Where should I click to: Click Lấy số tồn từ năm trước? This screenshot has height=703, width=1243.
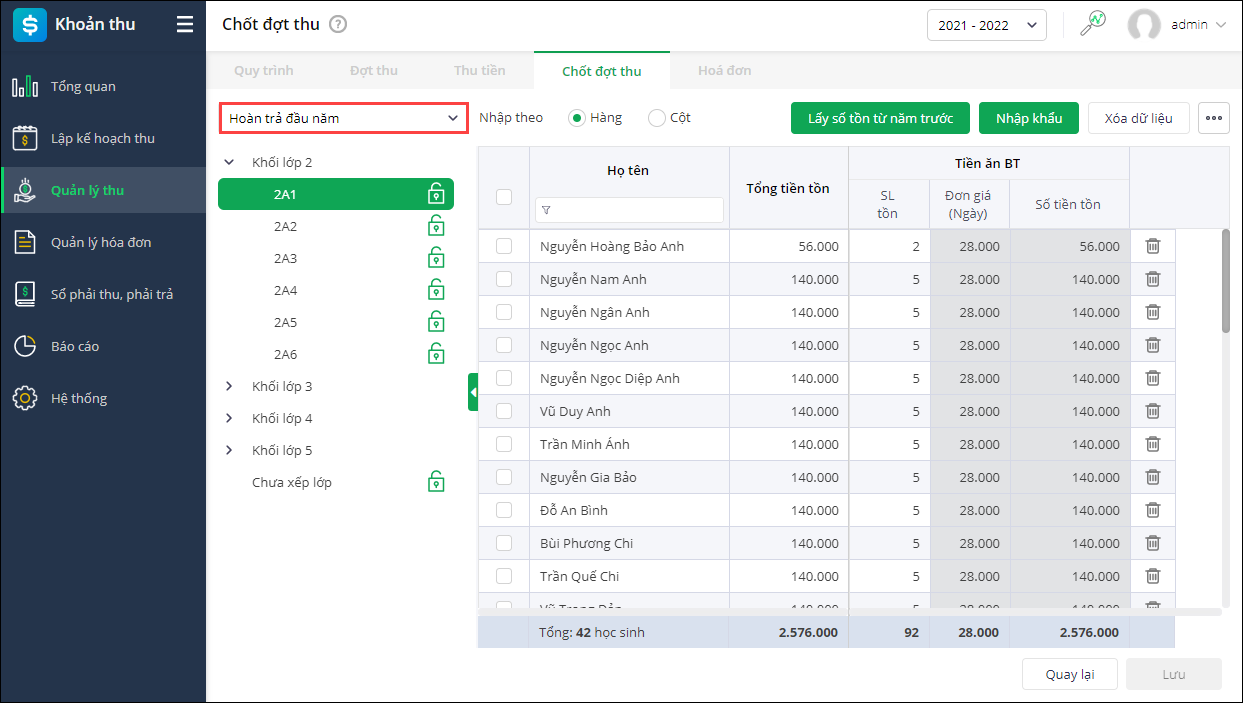pyautogui.click(x=880, y=118)
